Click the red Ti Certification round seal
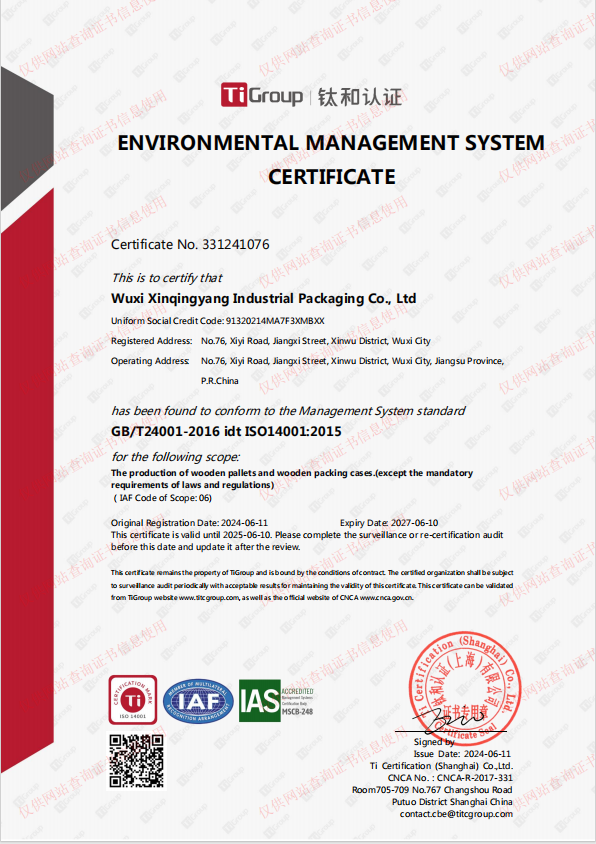This screenshot has height=844, width=596. point(465,687)
